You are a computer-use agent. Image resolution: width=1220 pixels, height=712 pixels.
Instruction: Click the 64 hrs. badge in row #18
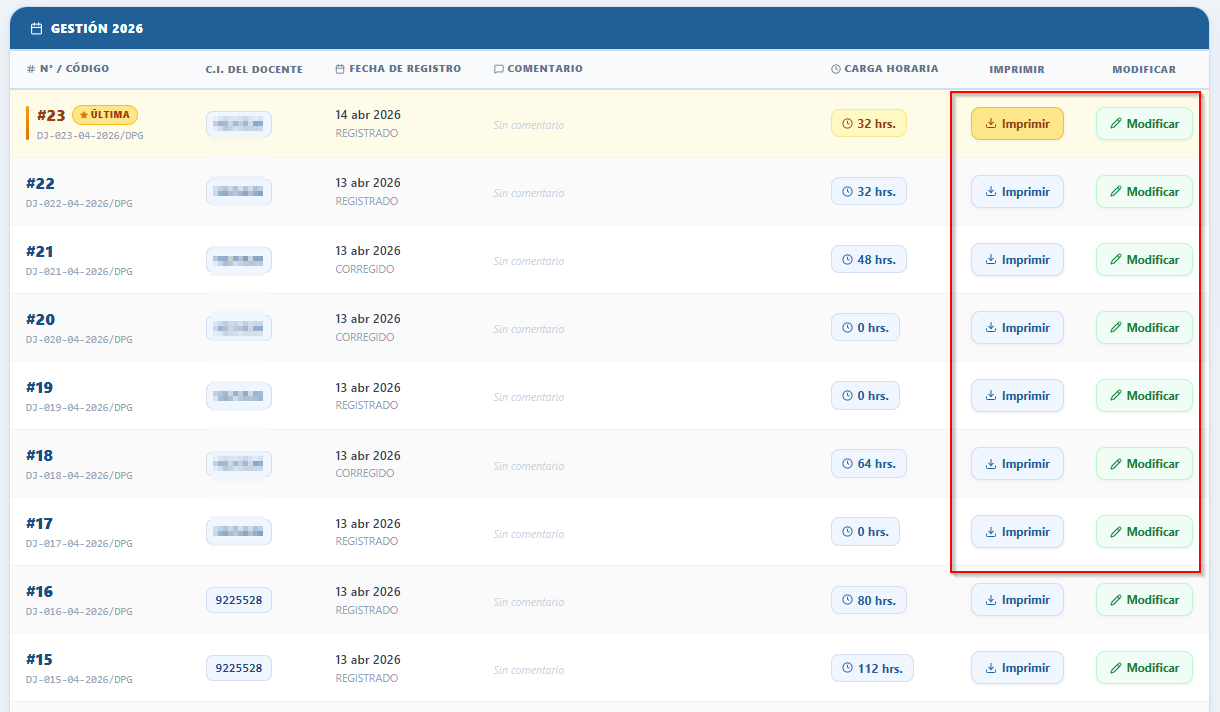click(x=868, y=464)
